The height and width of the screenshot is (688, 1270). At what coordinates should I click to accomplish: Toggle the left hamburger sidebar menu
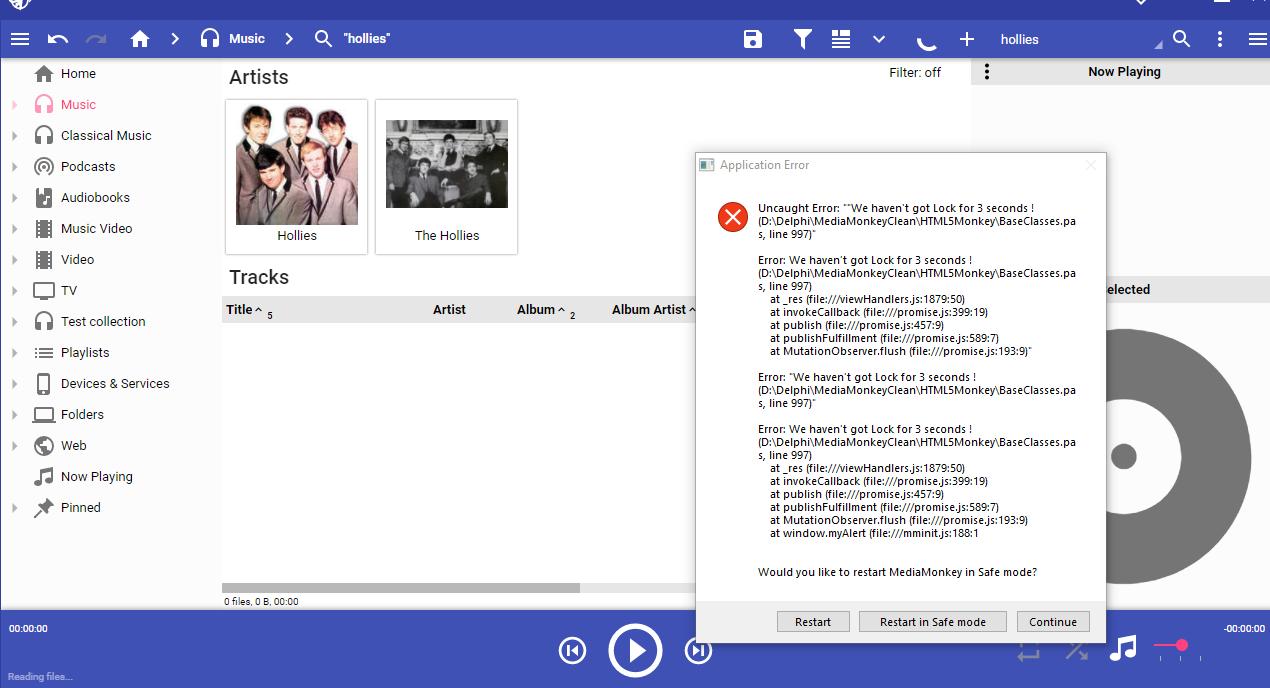click(x=20, y=39)
